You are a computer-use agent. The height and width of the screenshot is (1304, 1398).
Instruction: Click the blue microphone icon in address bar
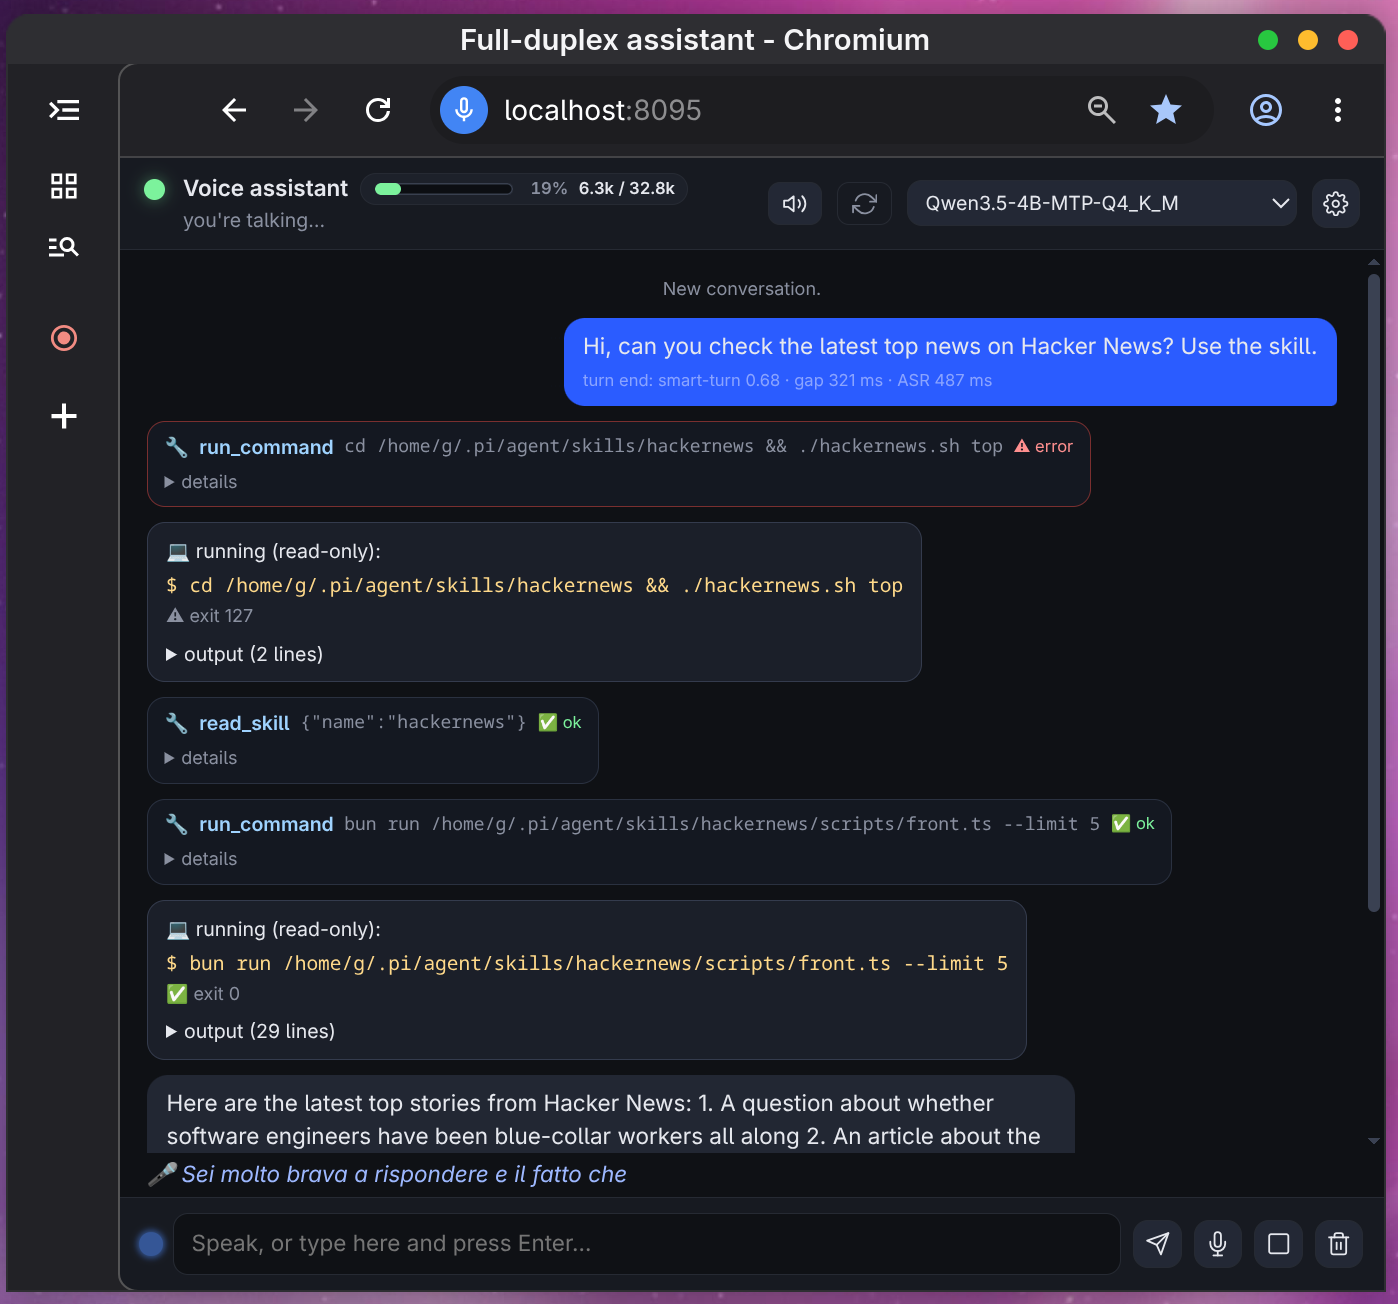(x=464, y=110)
